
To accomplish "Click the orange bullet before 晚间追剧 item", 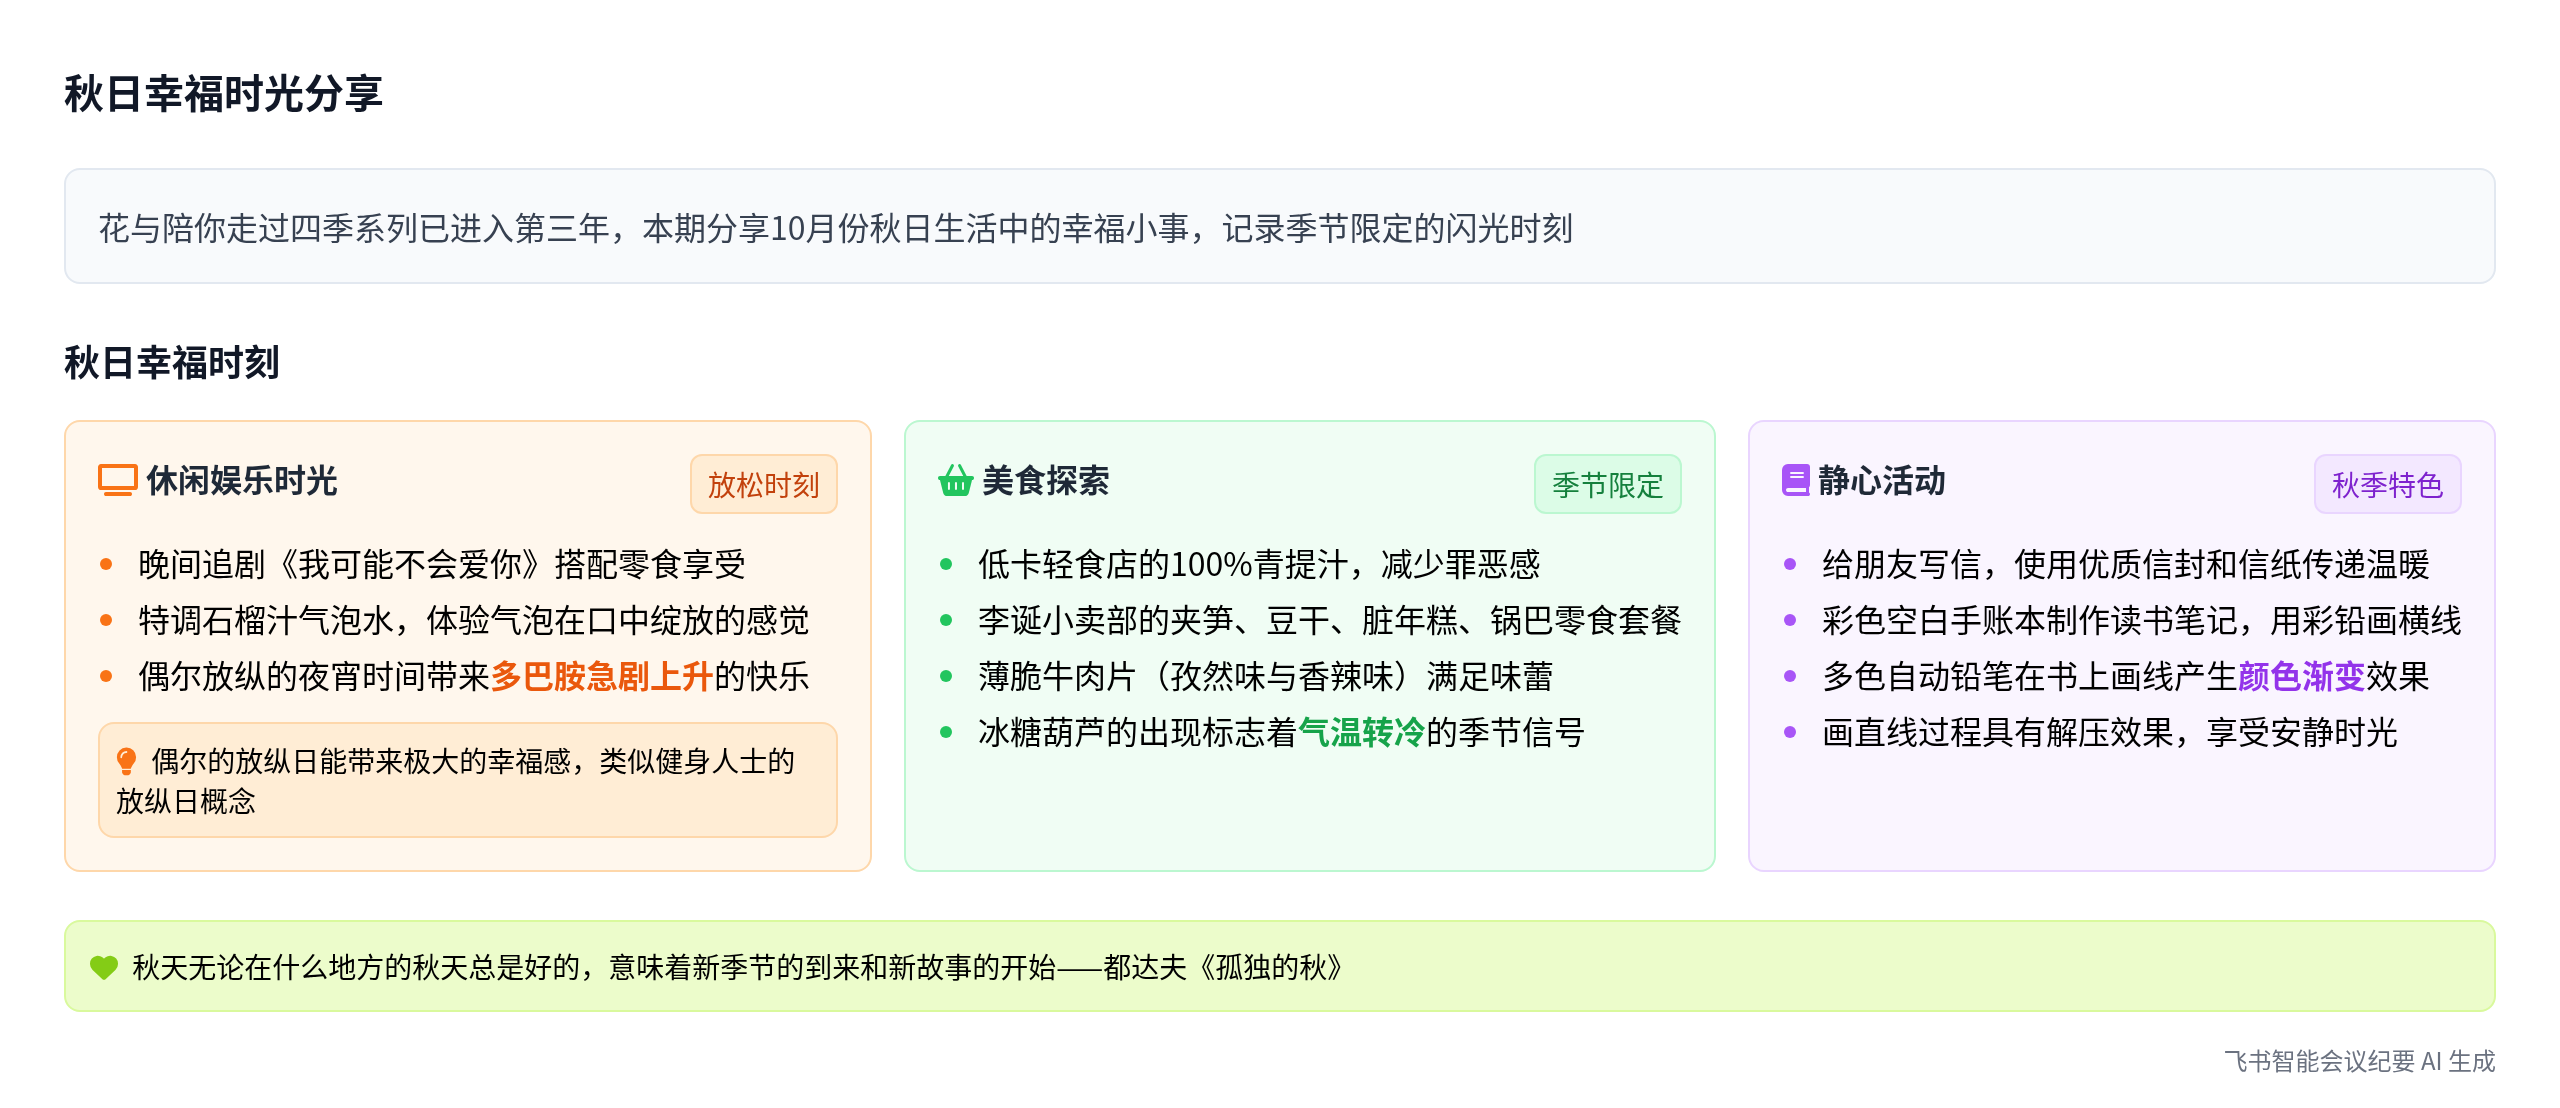I will pyautogui.click(x=106, y=565).
